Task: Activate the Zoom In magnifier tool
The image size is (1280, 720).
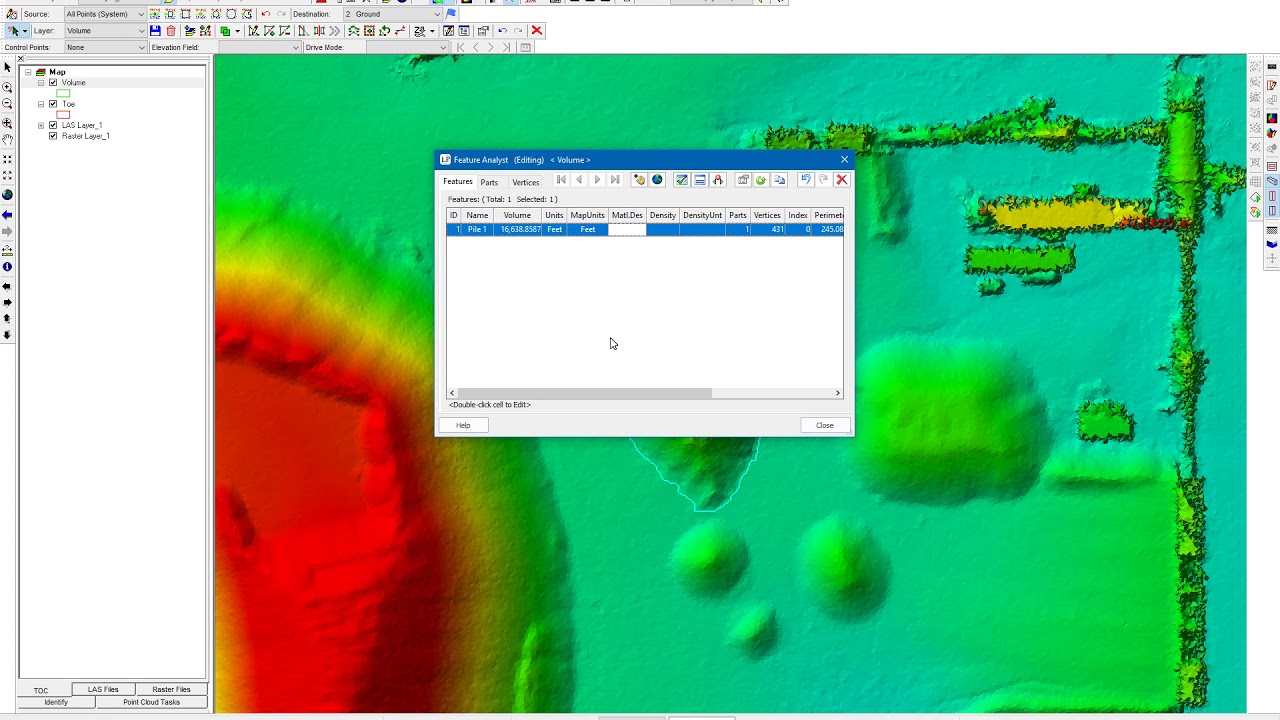Action: [x=7, y=87]
